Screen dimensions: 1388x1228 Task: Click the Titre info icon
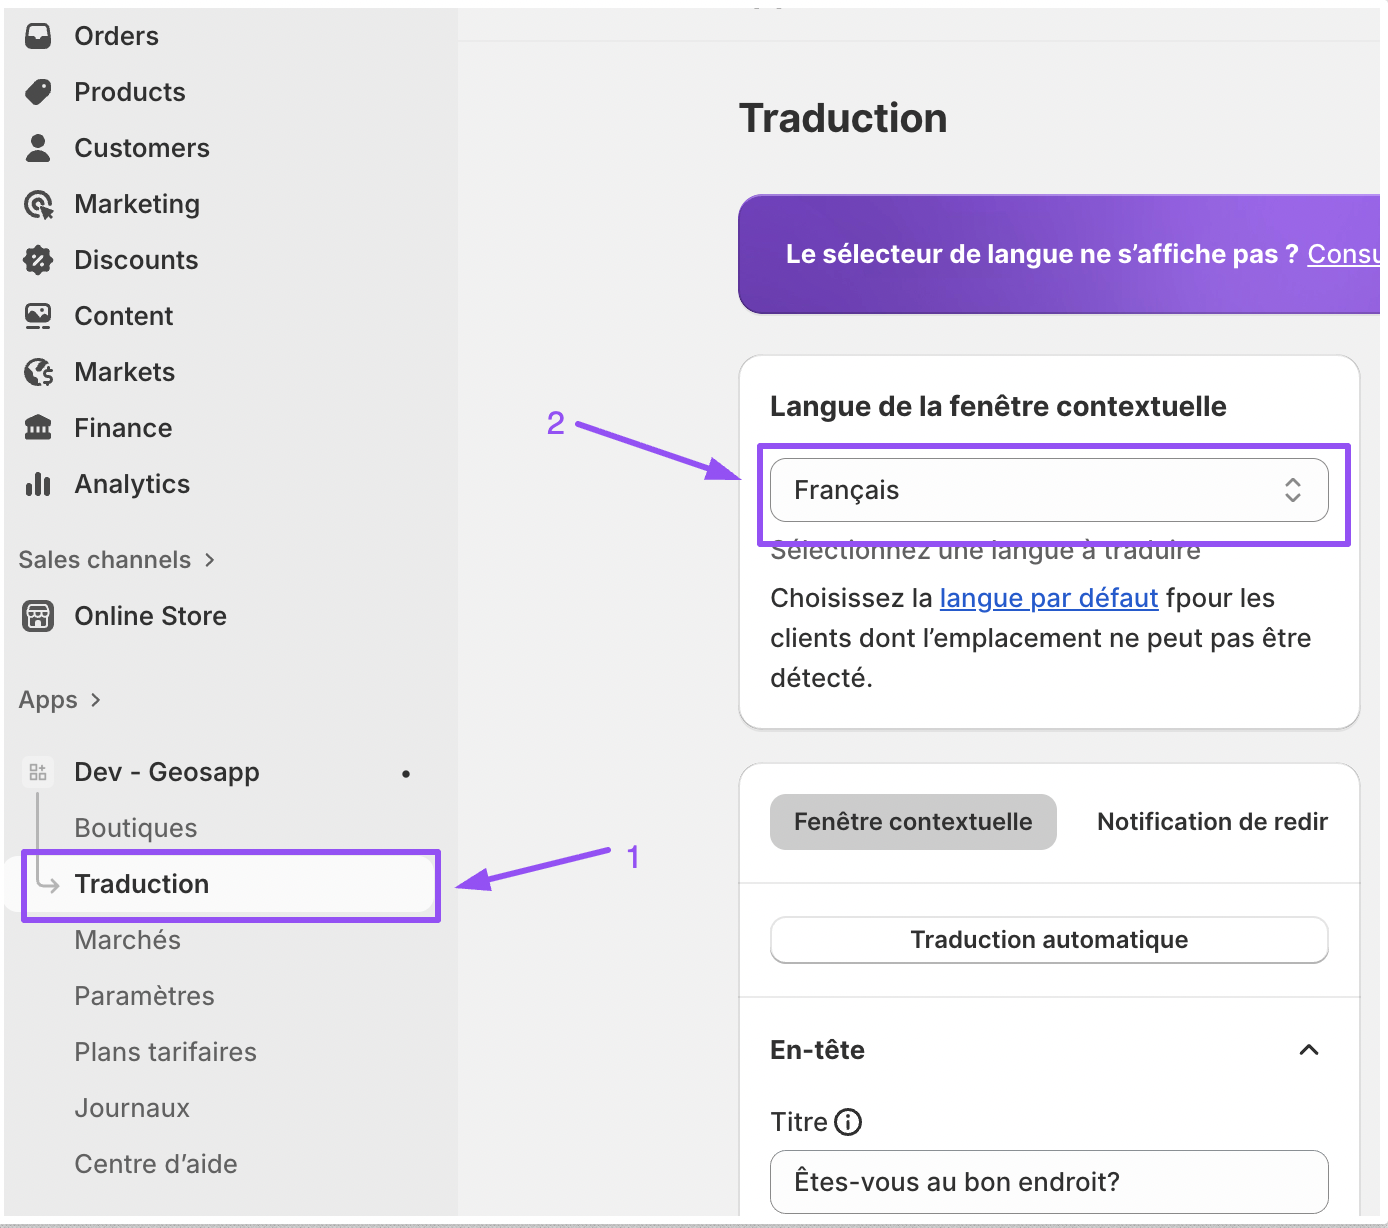point(848,1122)
